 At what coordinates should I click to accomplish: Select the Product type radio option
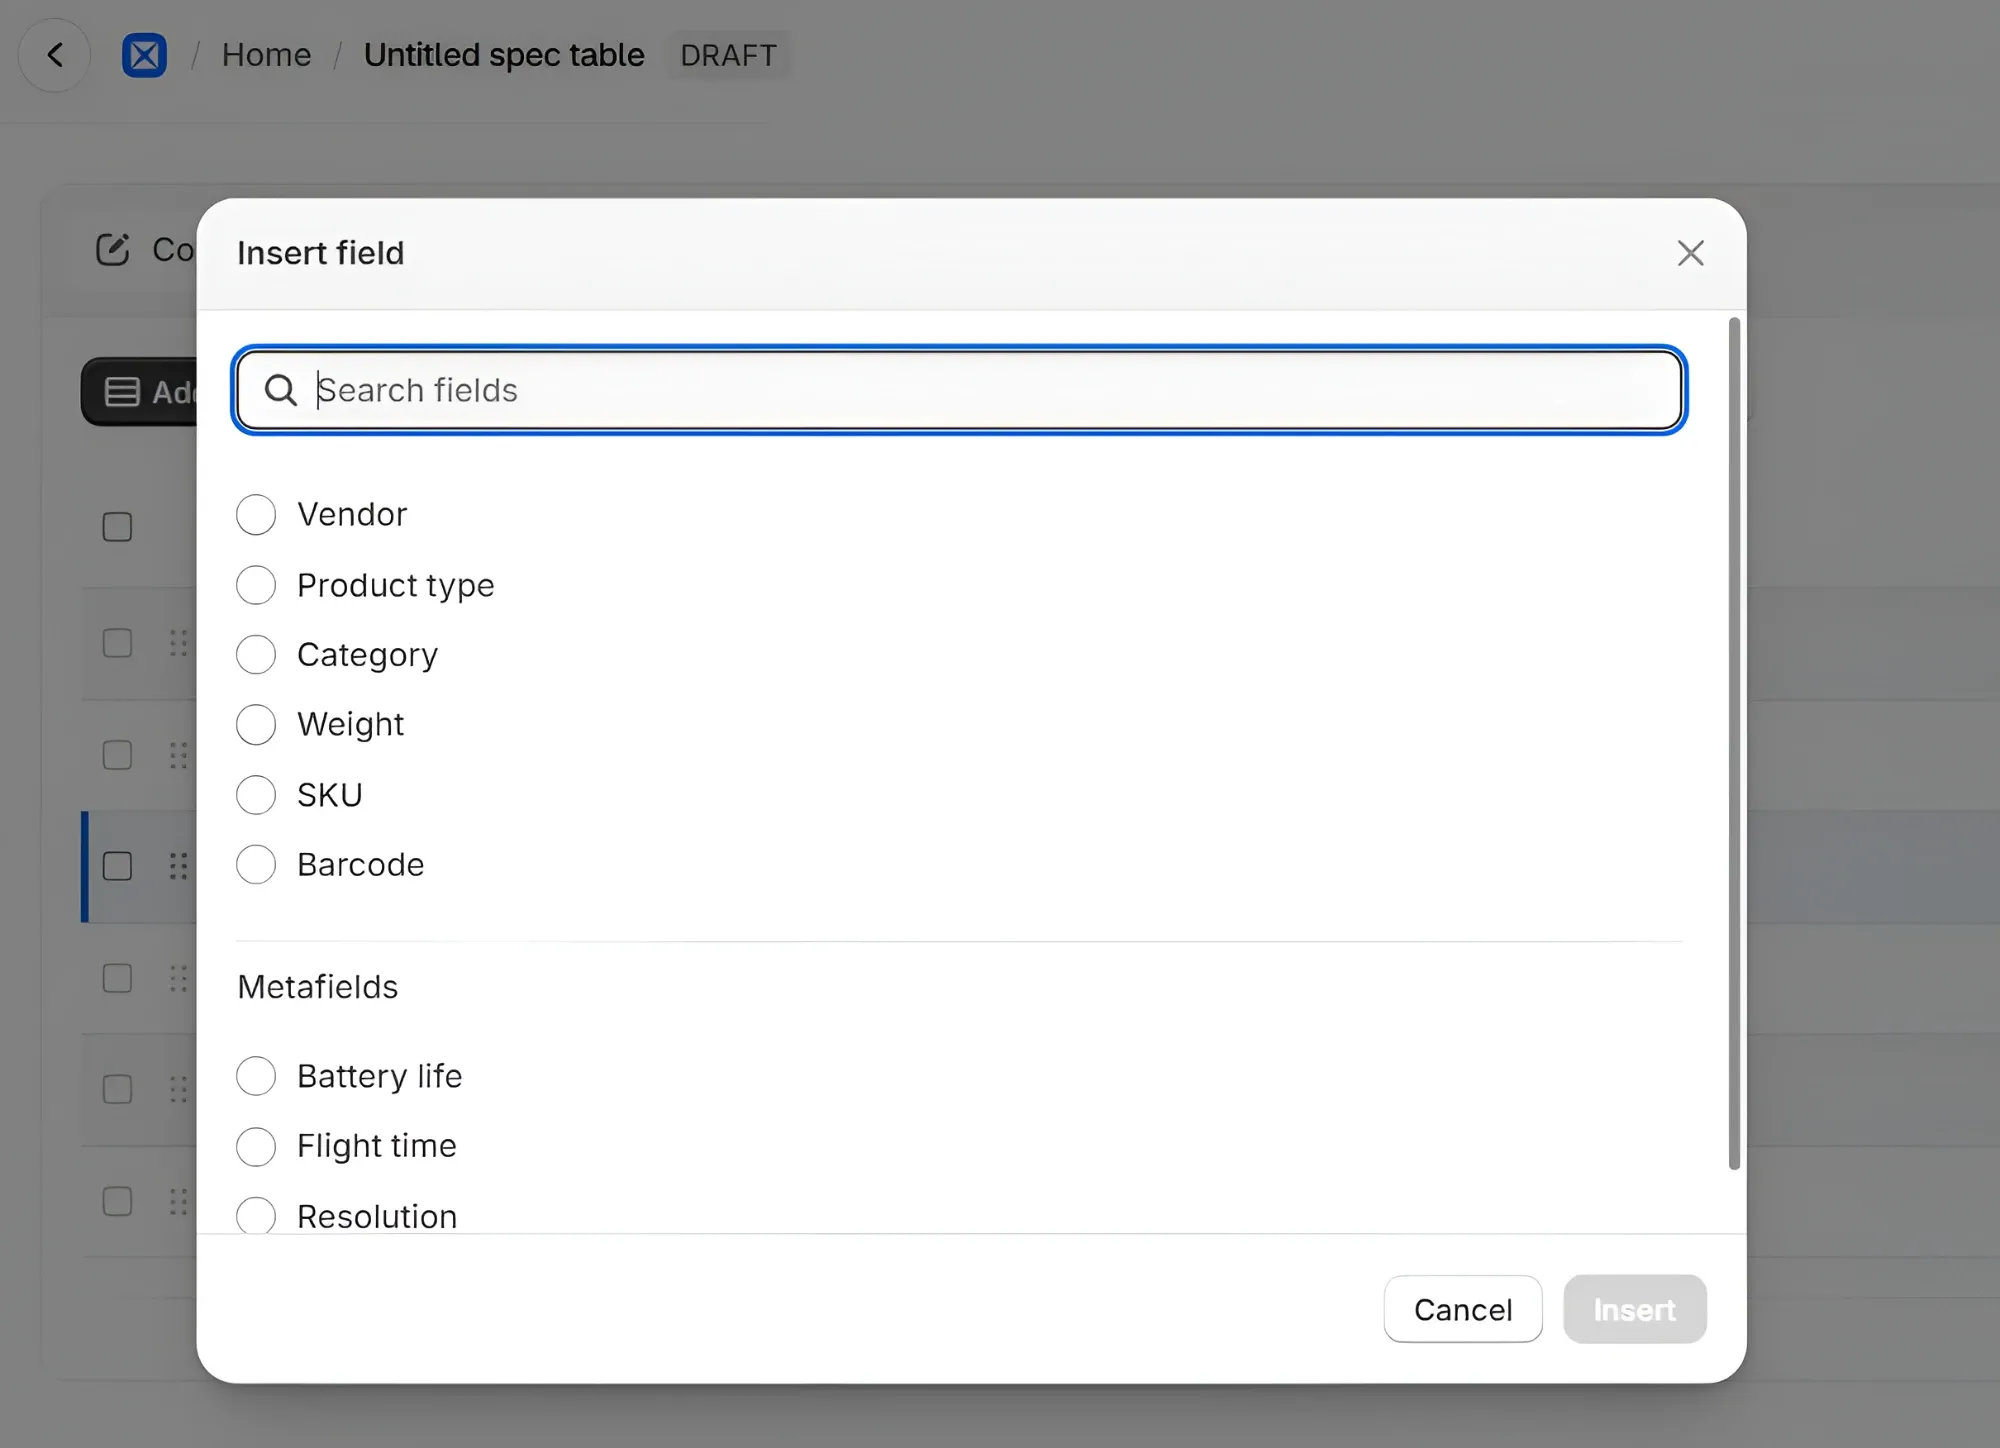tap(256, 585)
